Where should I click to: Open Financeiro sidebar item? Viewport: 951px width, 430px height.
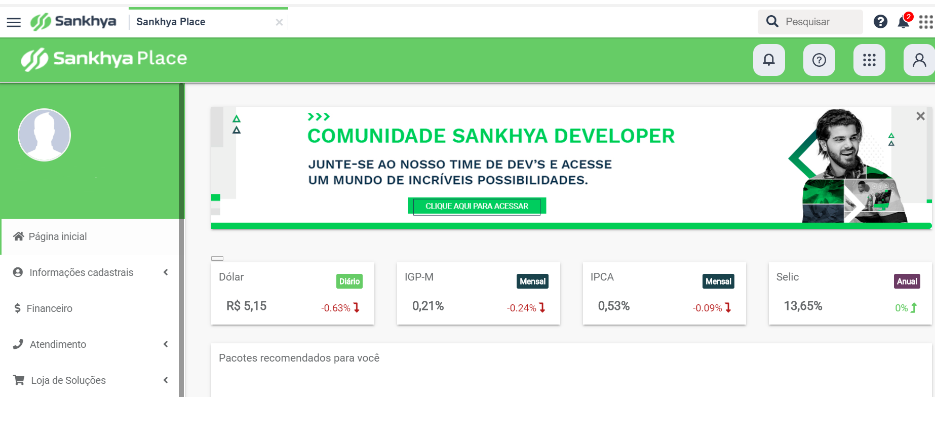tap(90, 308)
